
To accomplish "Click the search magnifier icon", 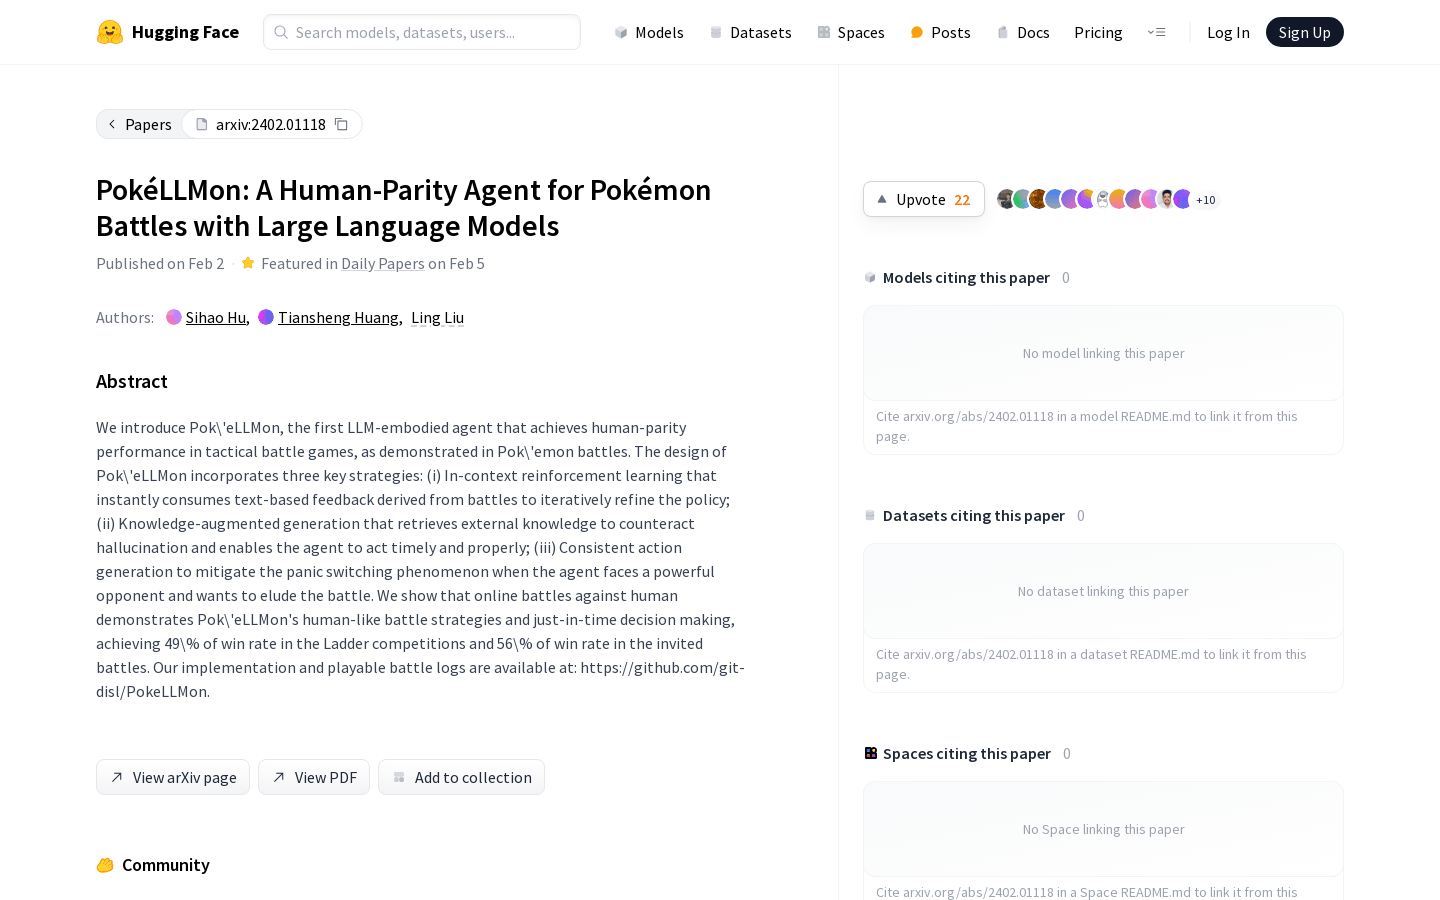I will 282,32.
